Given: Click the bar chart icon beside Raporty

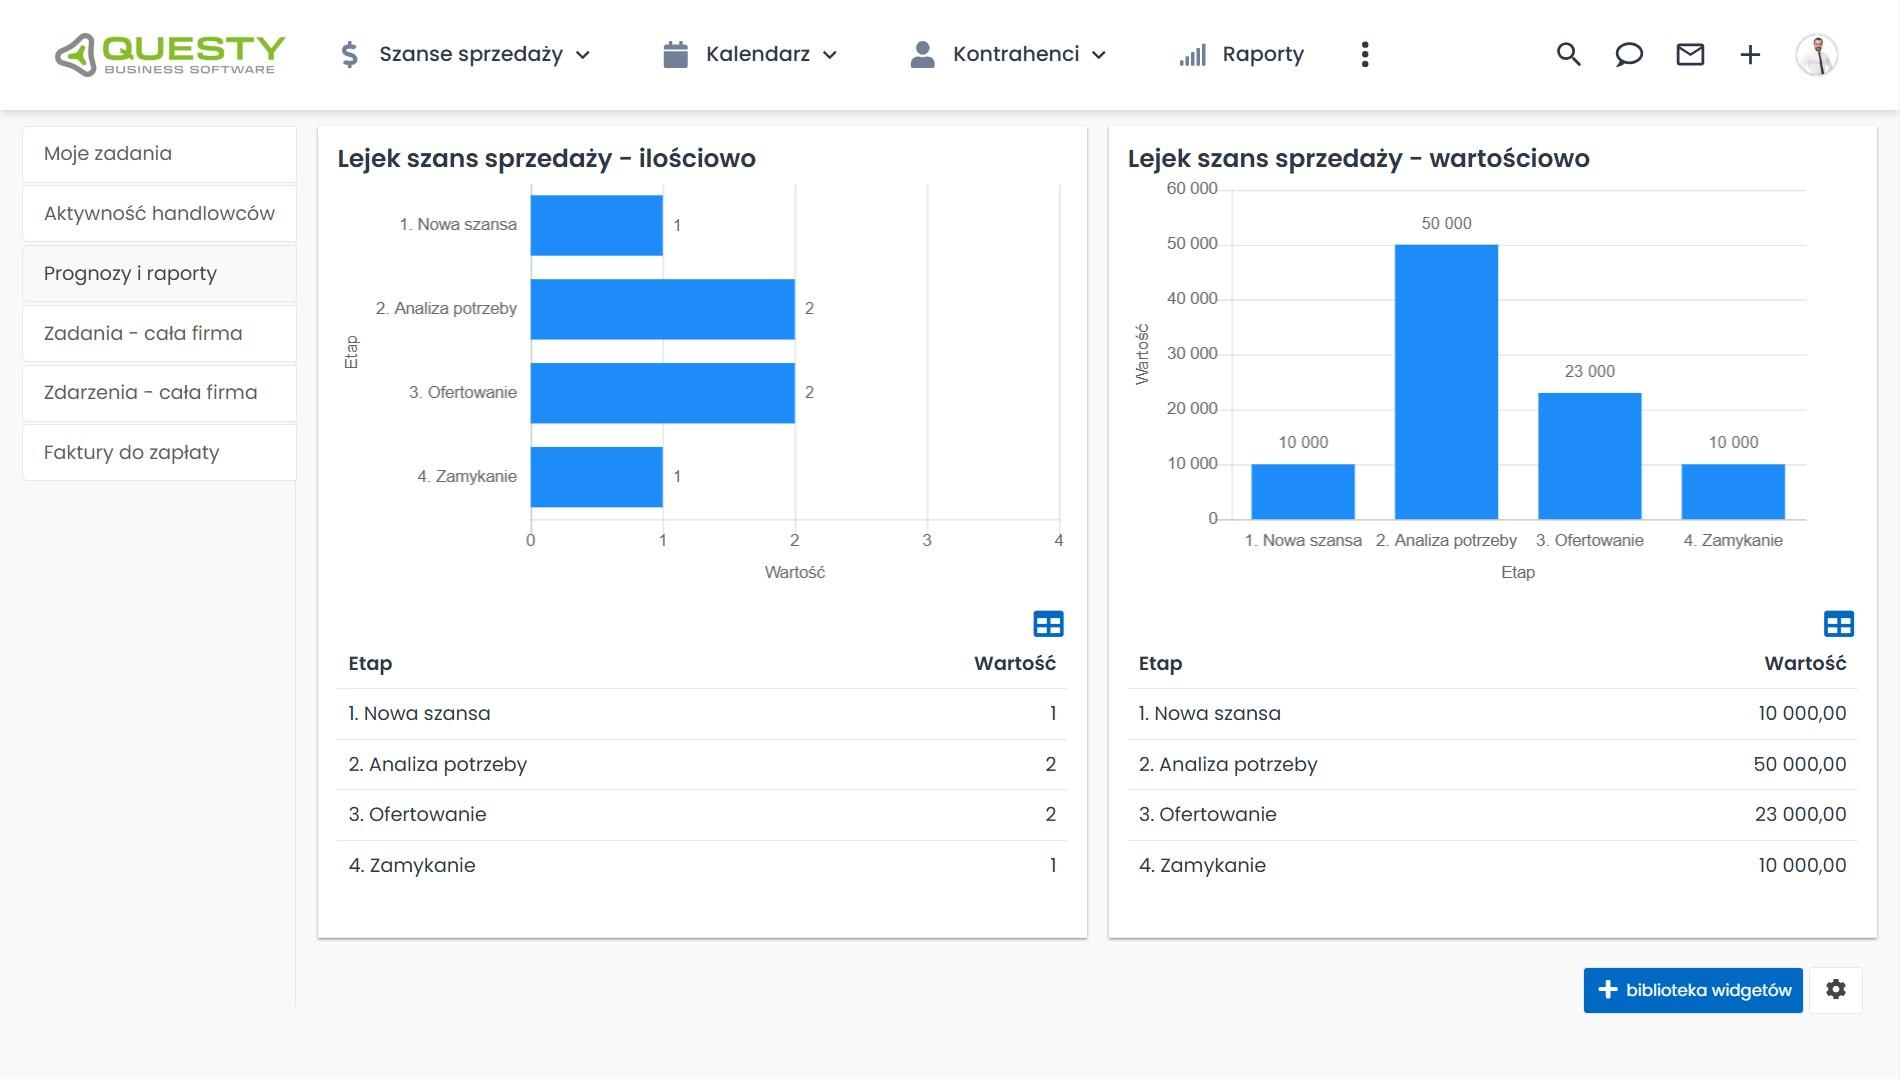Looking at the screenshot, I should pos(1193,55).
